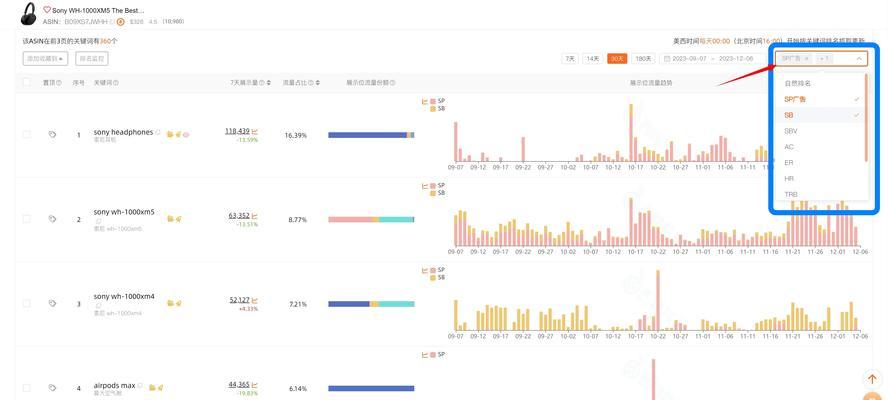Select the AC option in the dropdown list
The width and height of the screenshot is (888, 400).
(x=820, y=147)
